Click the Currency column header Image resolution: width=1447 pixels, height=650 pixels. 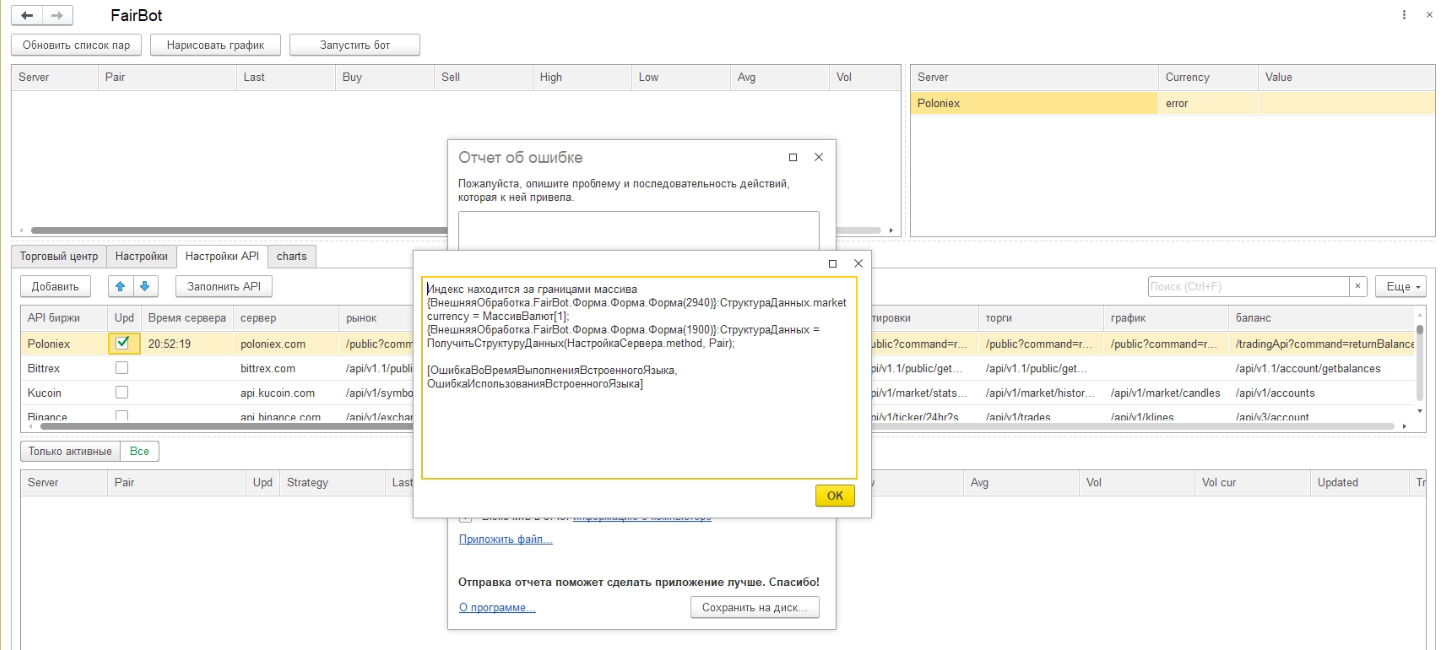click(x=1208, y=77)
